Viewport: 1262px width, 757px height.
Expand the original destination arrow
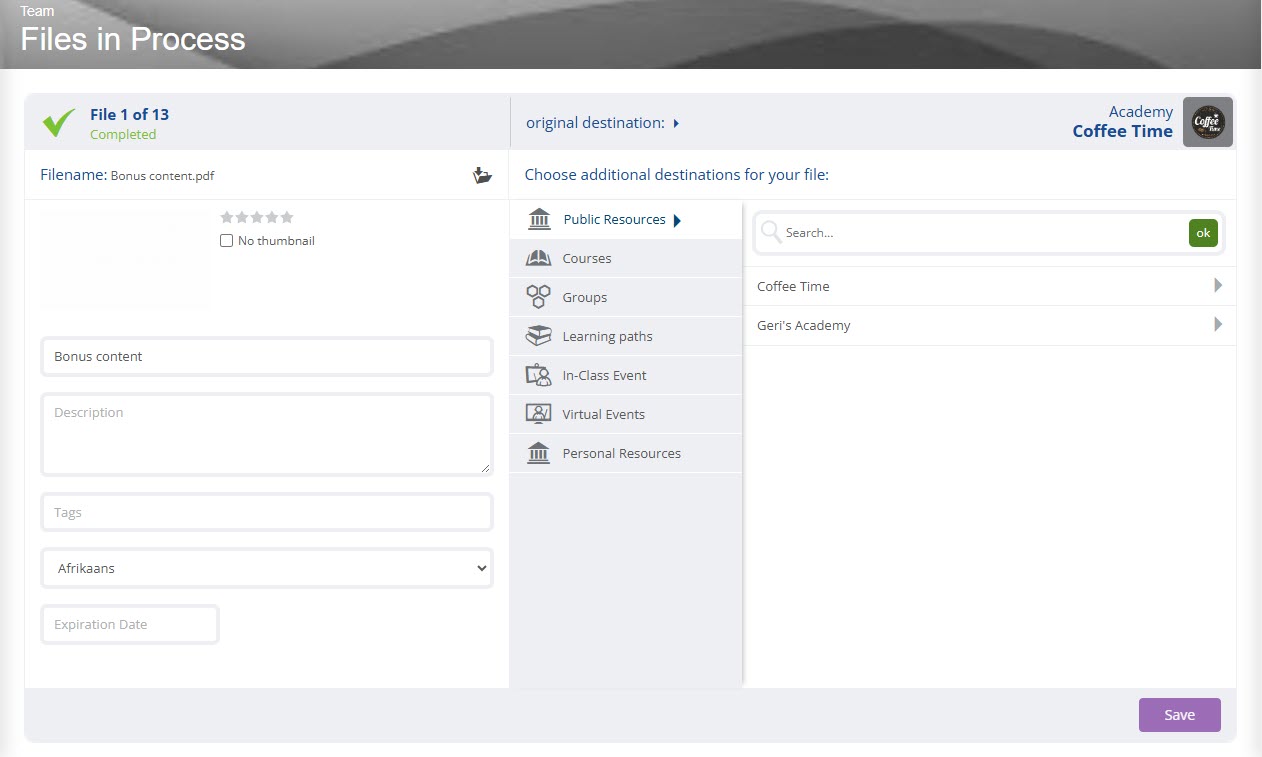676,124
